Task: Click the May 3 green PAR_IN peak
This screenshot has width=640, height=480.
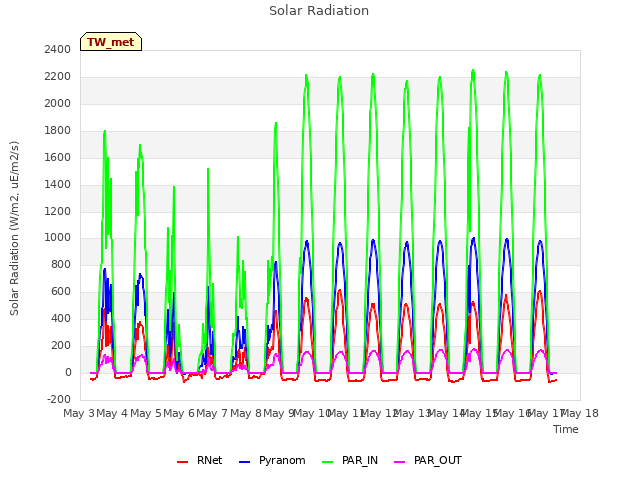Action: coord(105,131)
